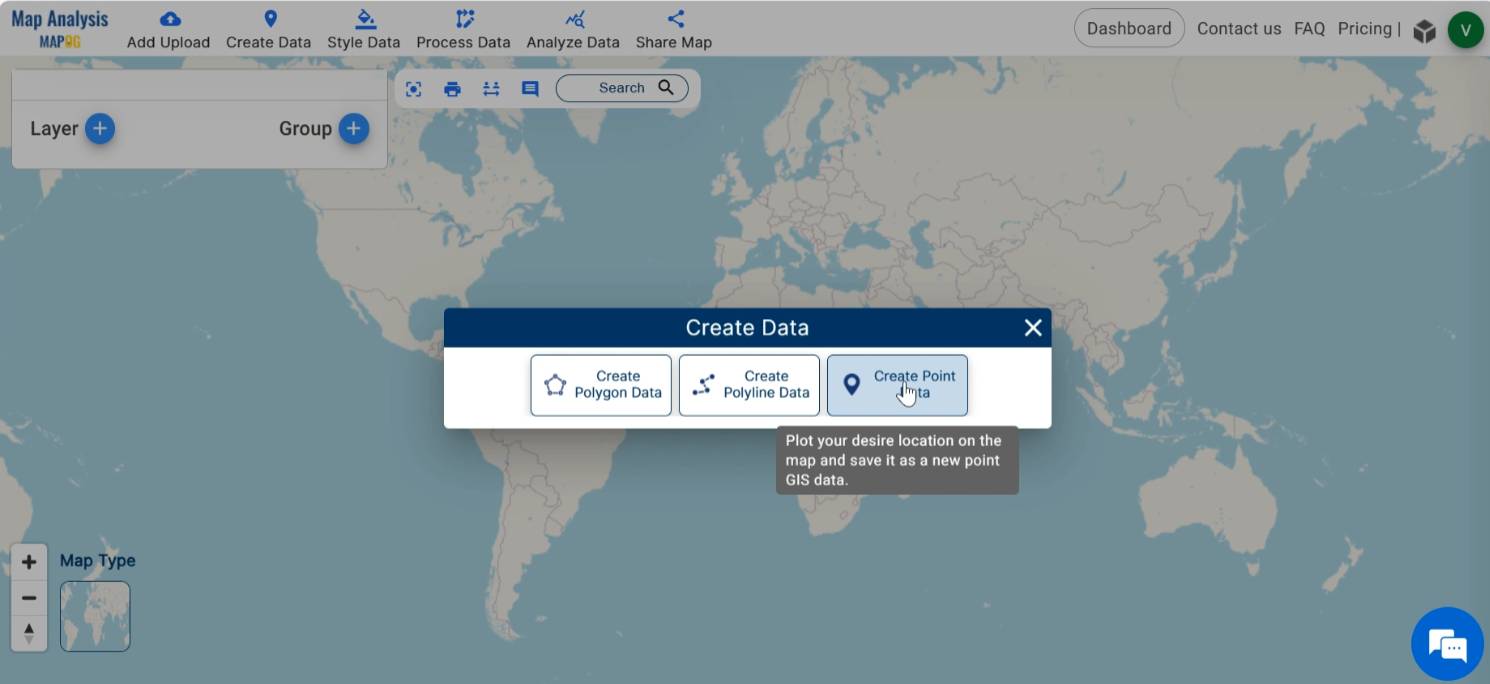The width and height of the screenshot is (1490, 684).
Task: Open the Share Map menu
Action: point(674,30)
